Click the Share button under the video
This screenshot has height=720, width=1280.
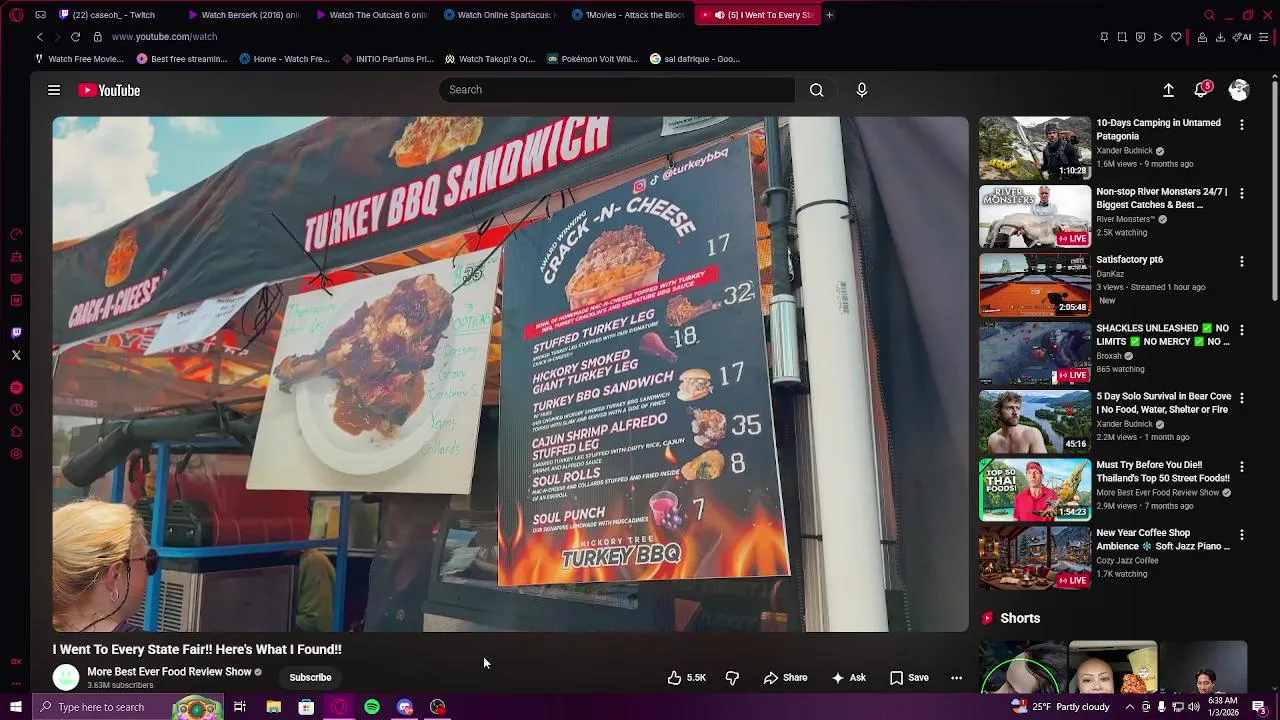(785, 678)
